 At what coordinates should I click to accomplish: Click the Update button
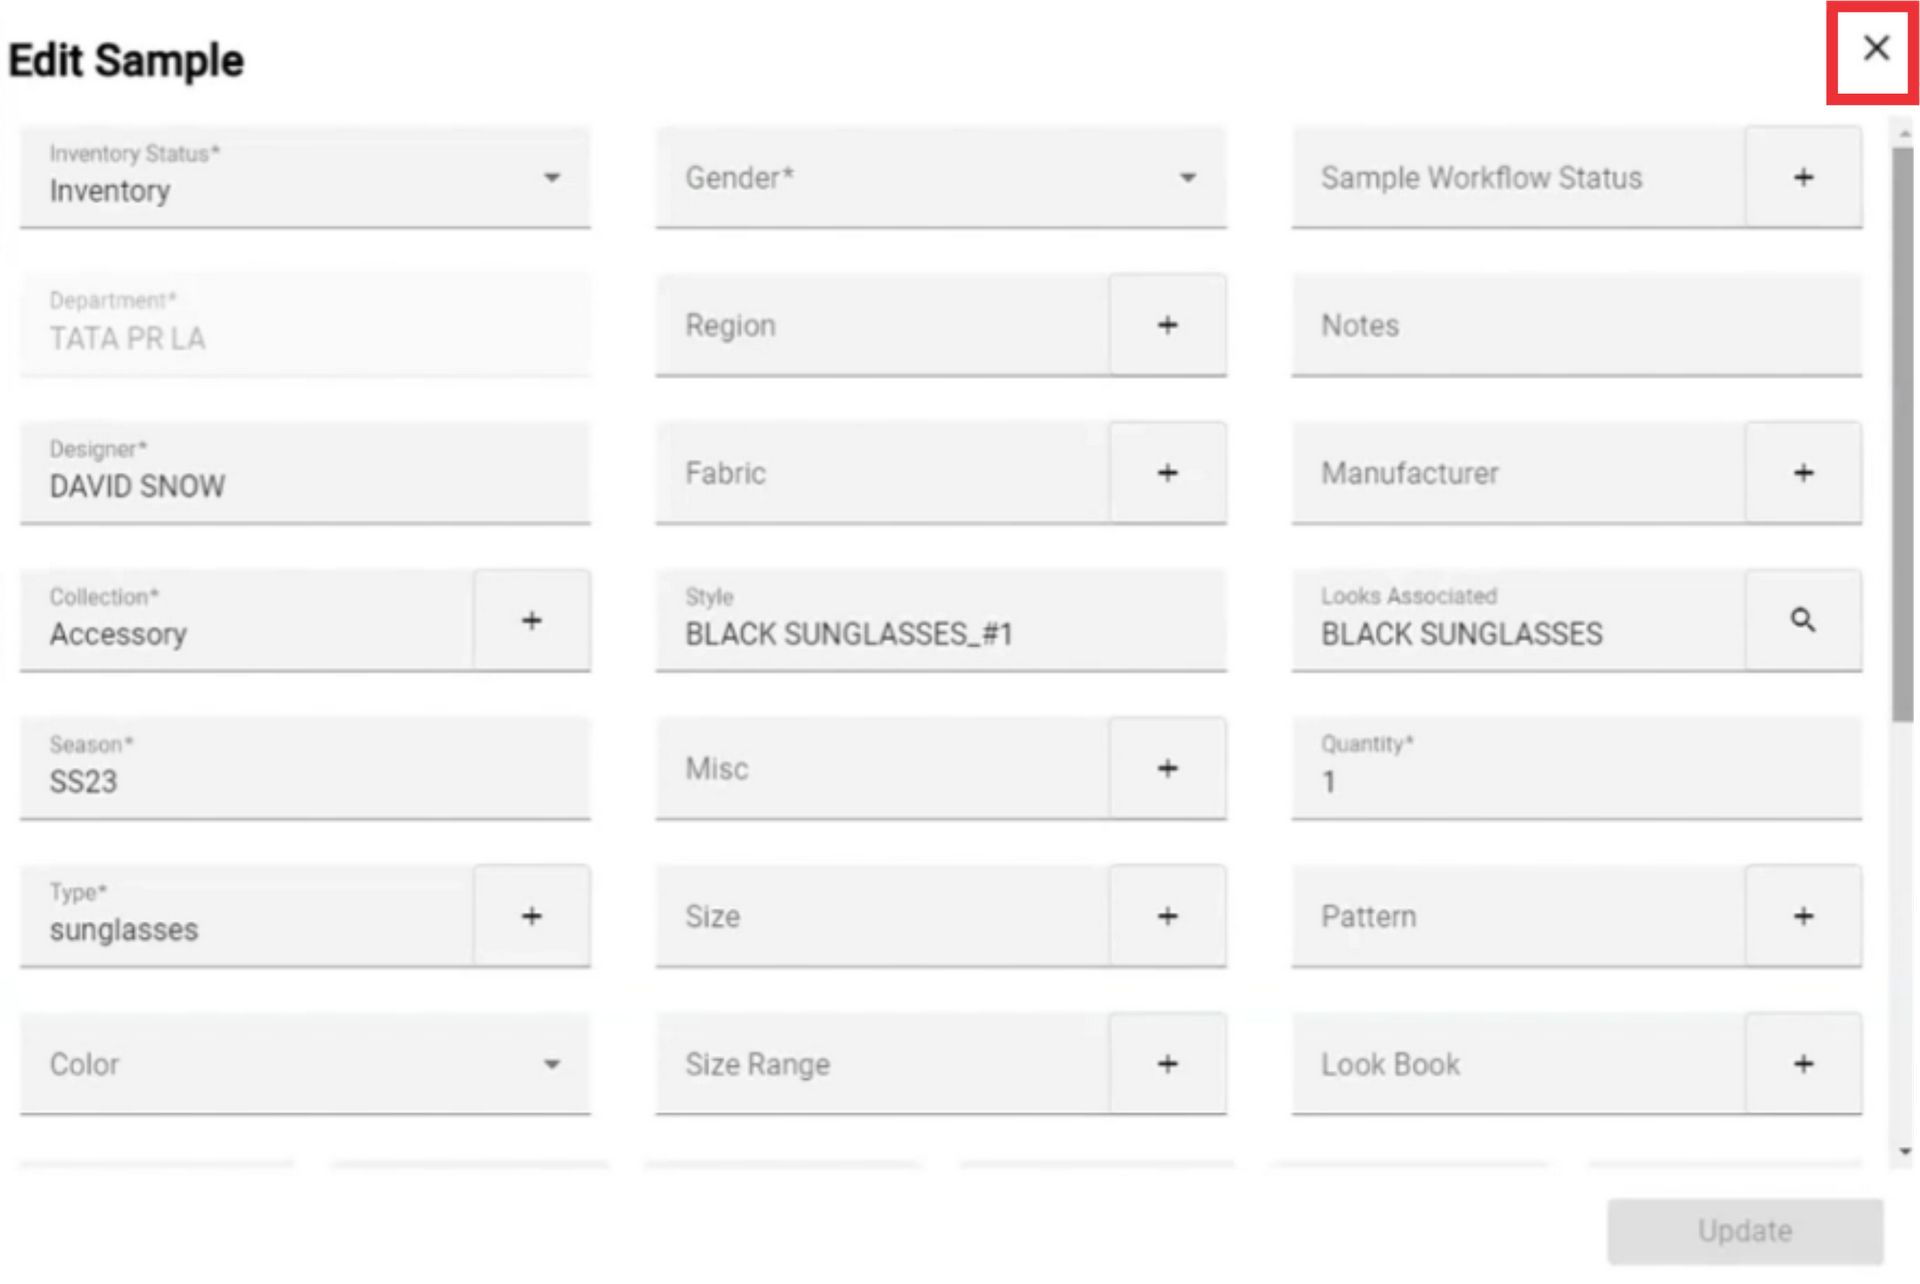point(1744,1230)
